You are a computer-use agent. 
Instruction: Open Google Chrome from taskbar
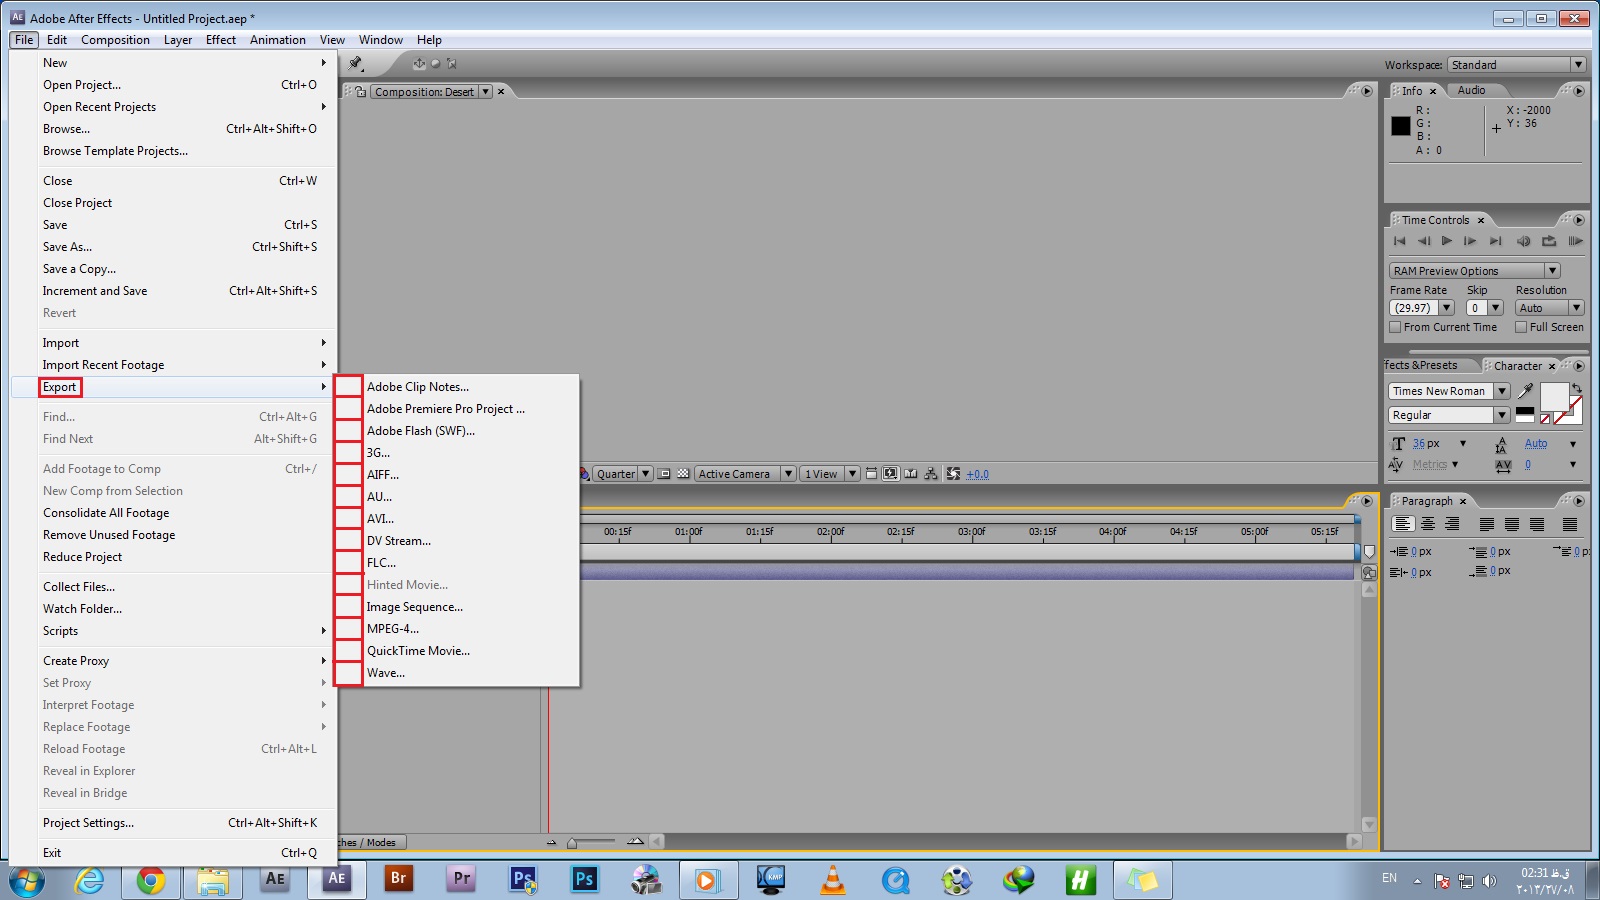point(151,880)
